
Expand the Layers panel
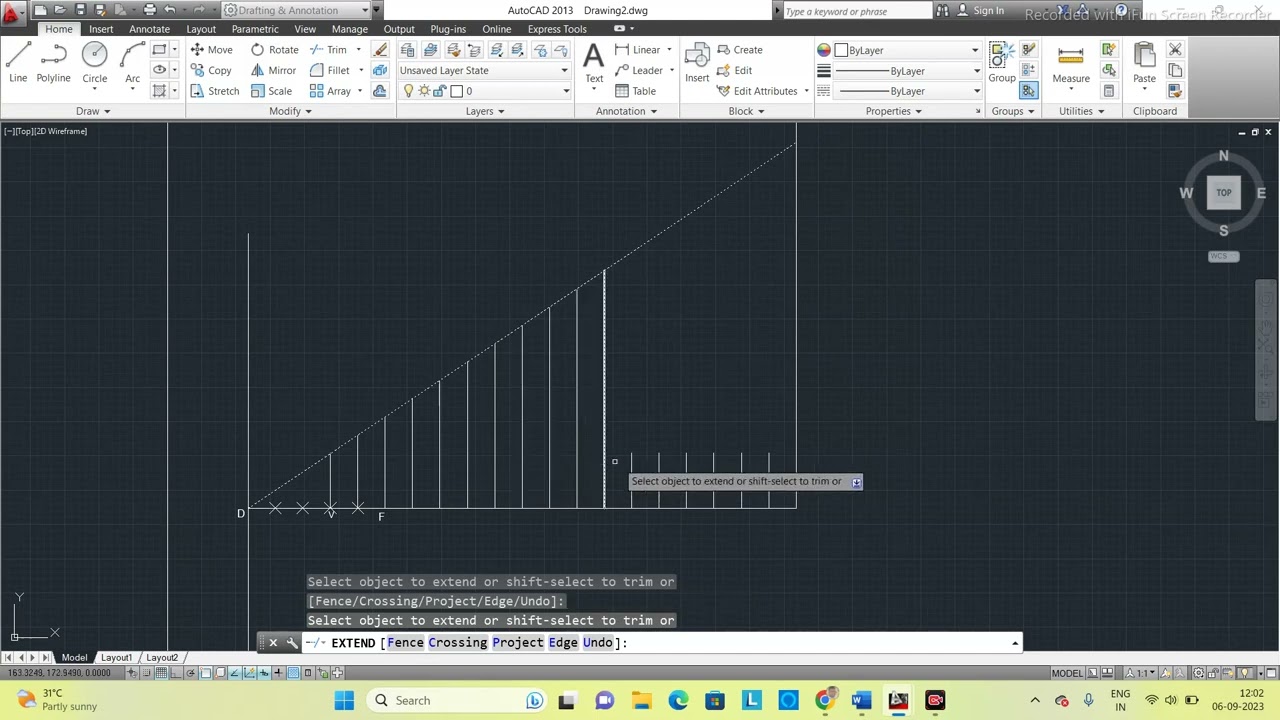click(x=485, y=111)
